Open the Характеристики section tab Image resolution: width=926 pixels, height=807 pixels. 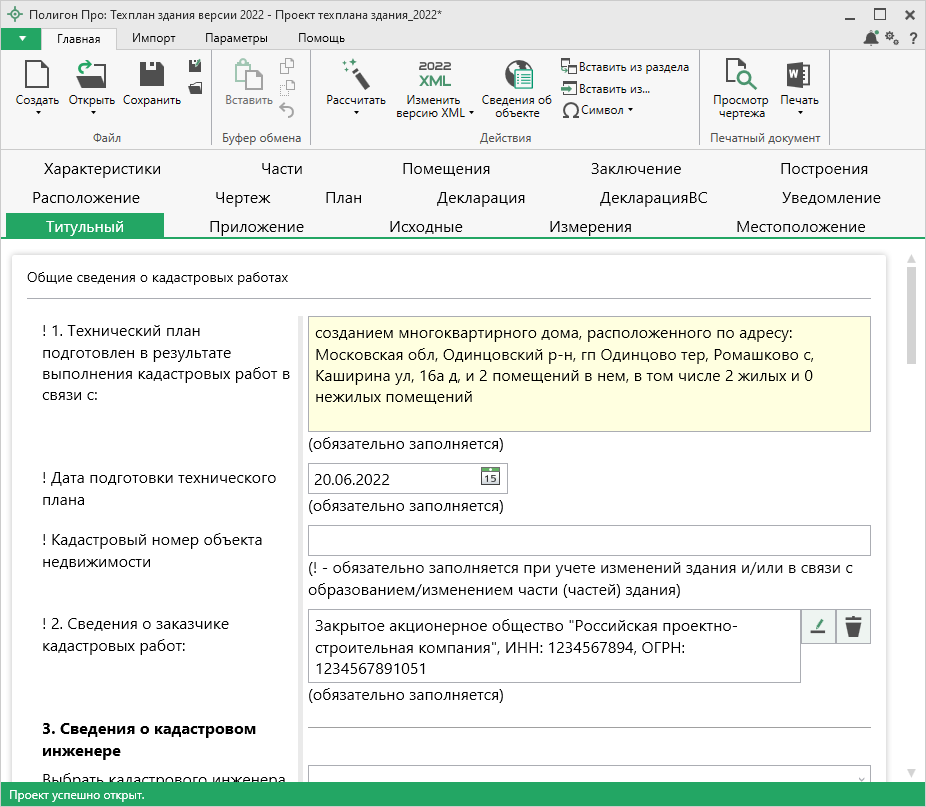click(102, 169)
